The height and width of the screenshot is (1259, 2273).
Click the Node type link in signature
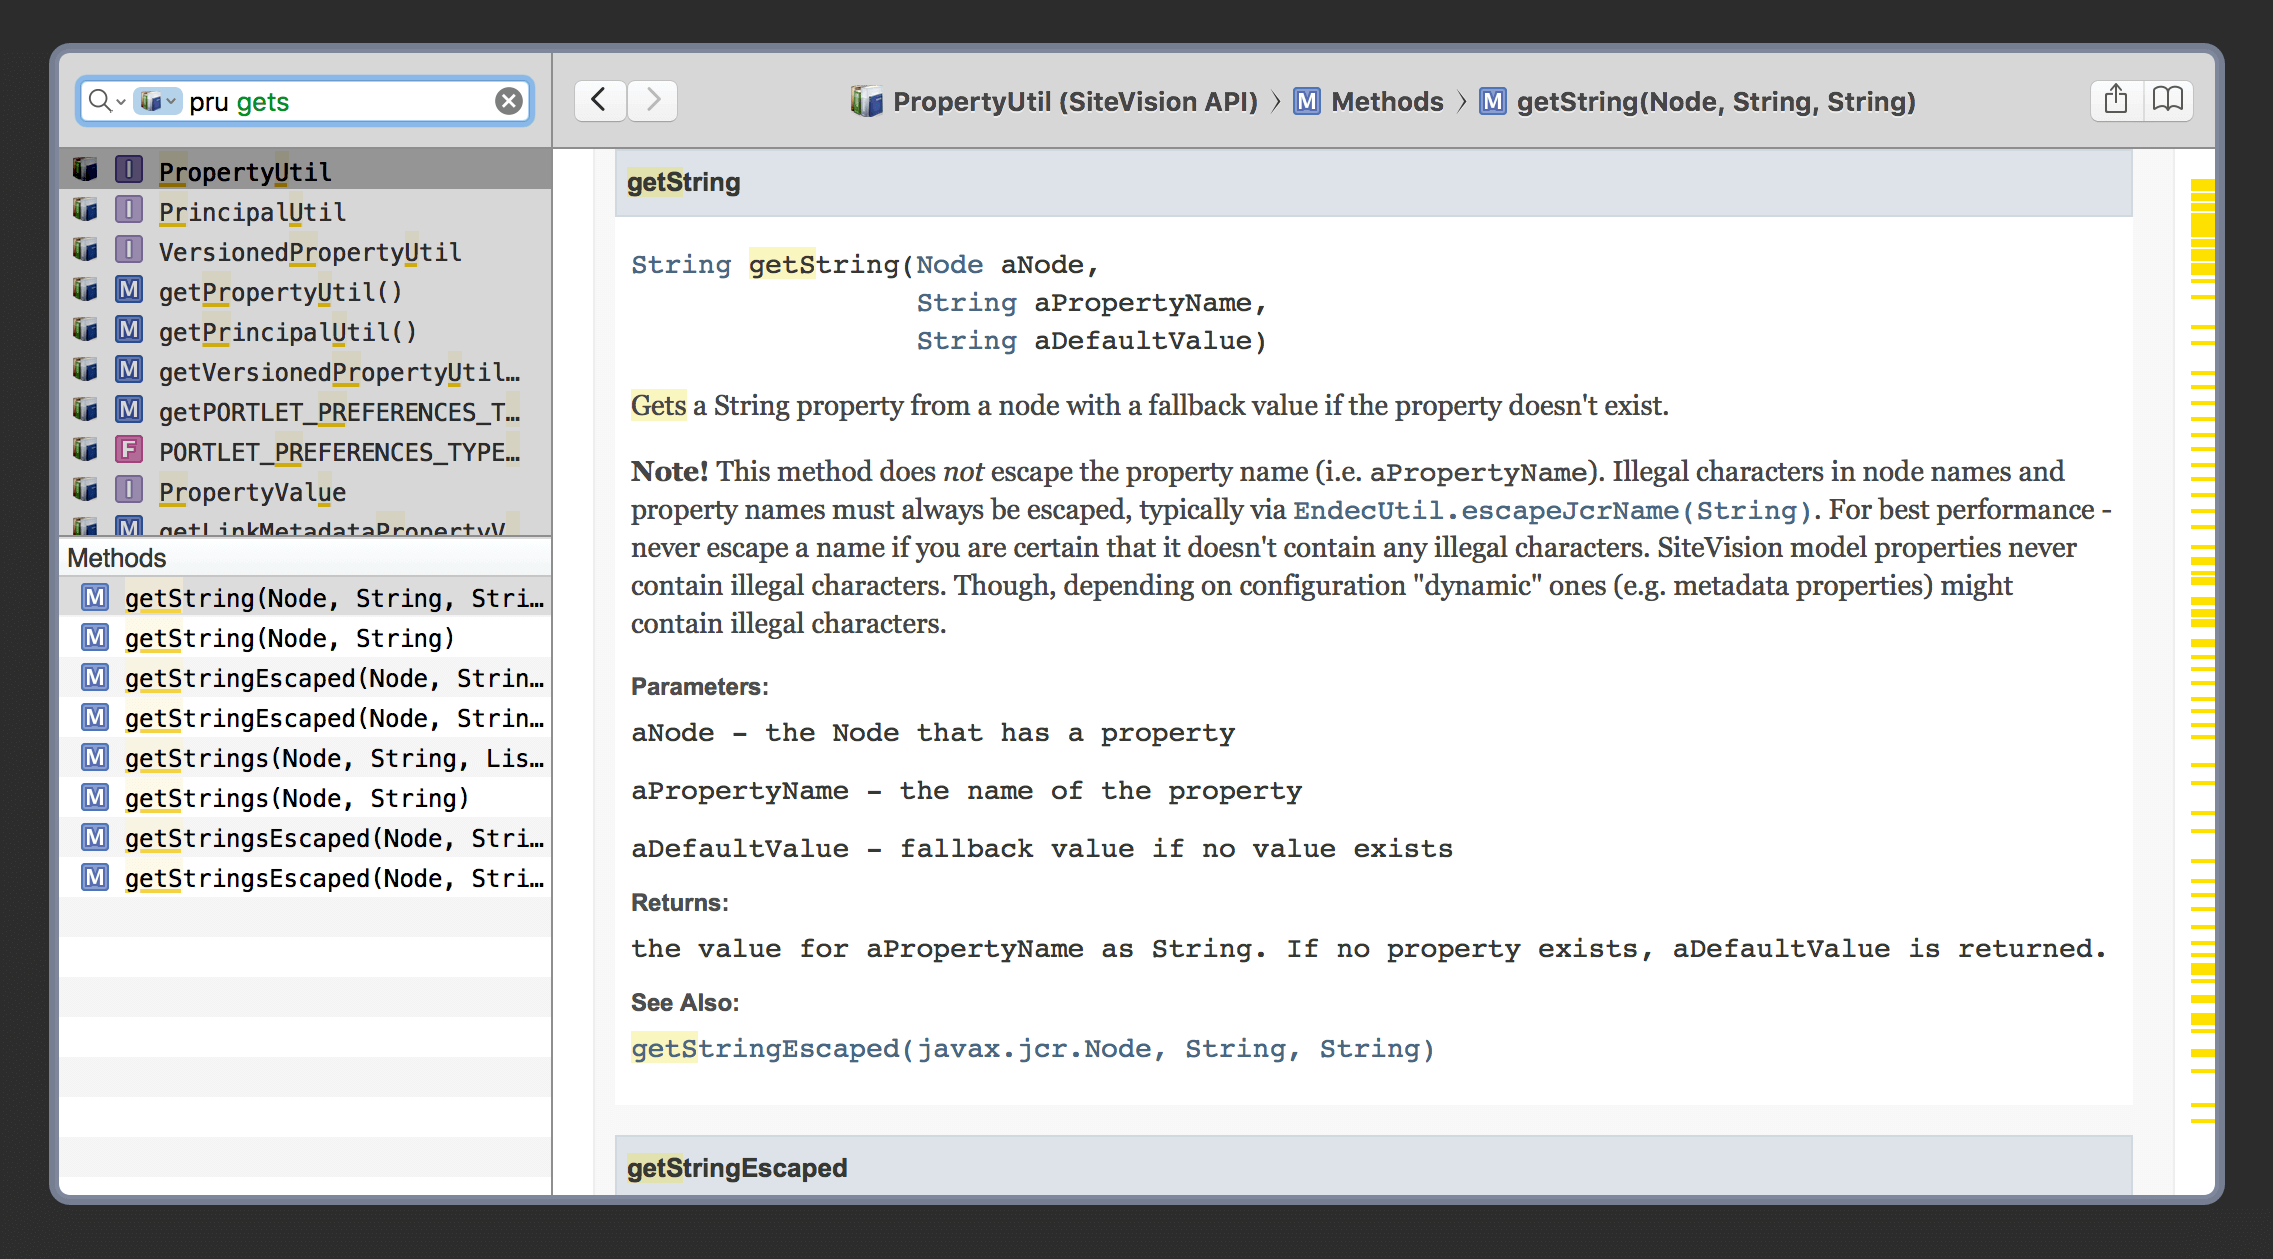[x=949, y=265]
